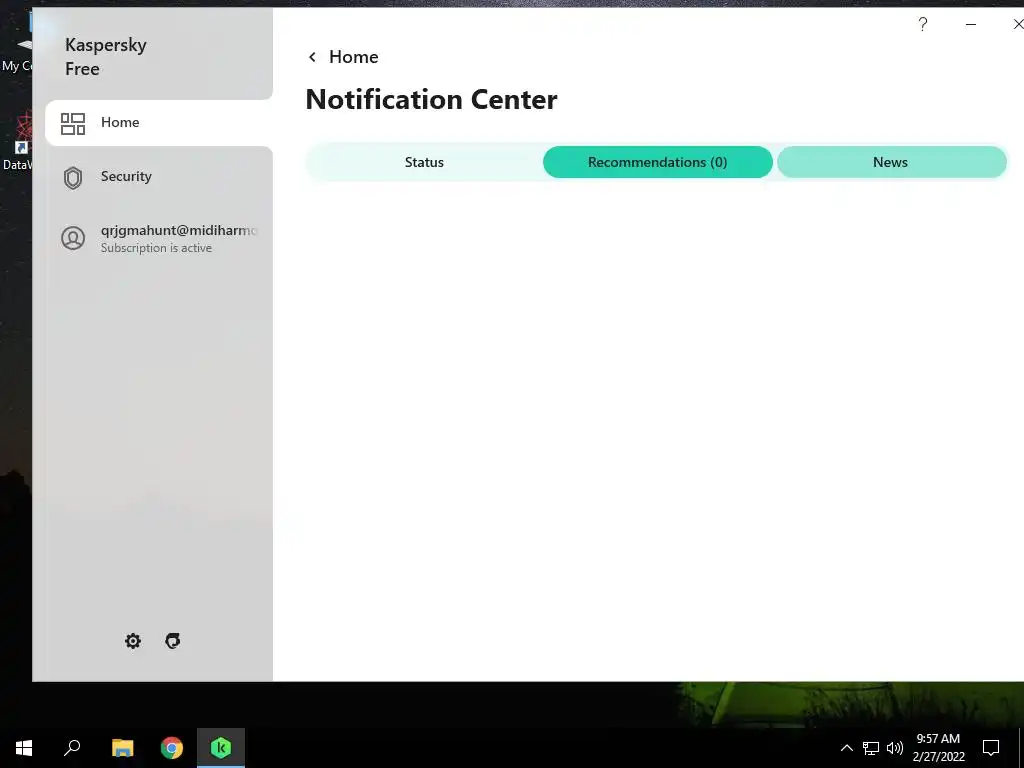The width and height of the screenshot is (1024, 768).
Task: Launch Google Chrome from taskbar
Action: [172, 748]
